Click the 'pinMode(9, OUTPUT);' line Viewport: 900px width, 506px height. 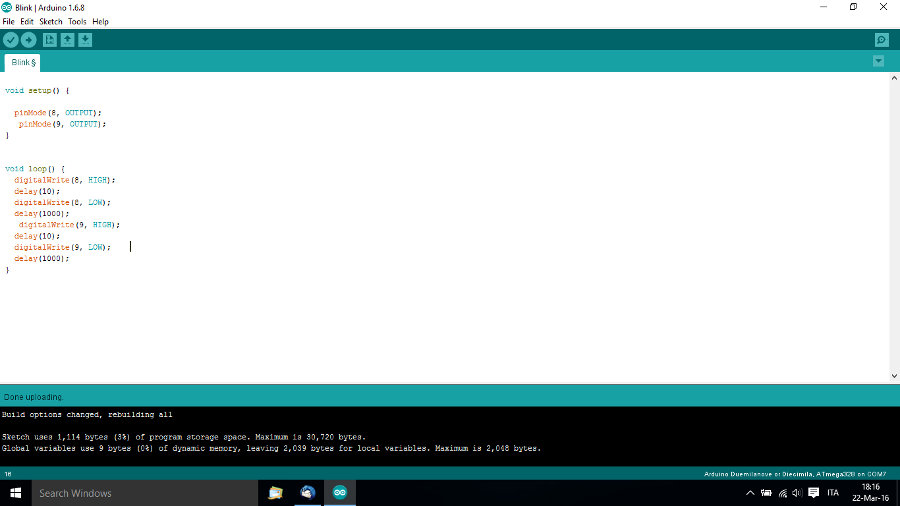pos(62,124)
